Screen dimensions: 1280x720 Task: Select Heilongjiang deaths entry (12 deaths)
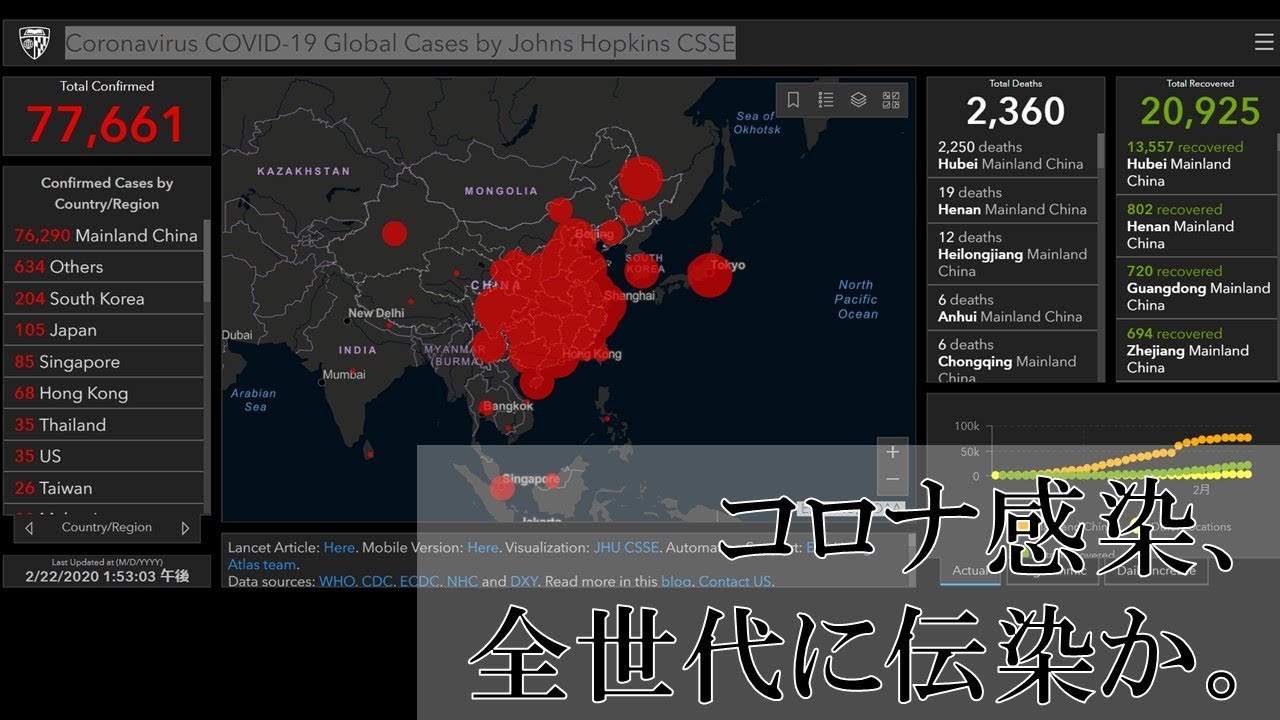(x=1012, y=254)
